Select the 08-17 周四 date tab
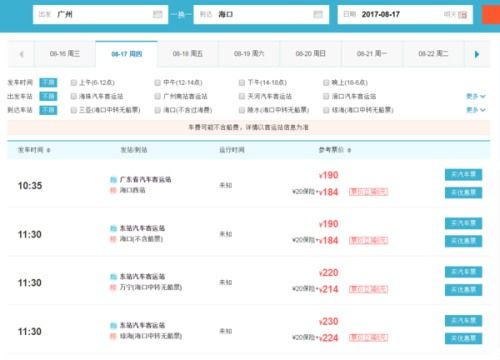This screenshot has height=360, width=500. pyautogui.click(x=127, y=54)
